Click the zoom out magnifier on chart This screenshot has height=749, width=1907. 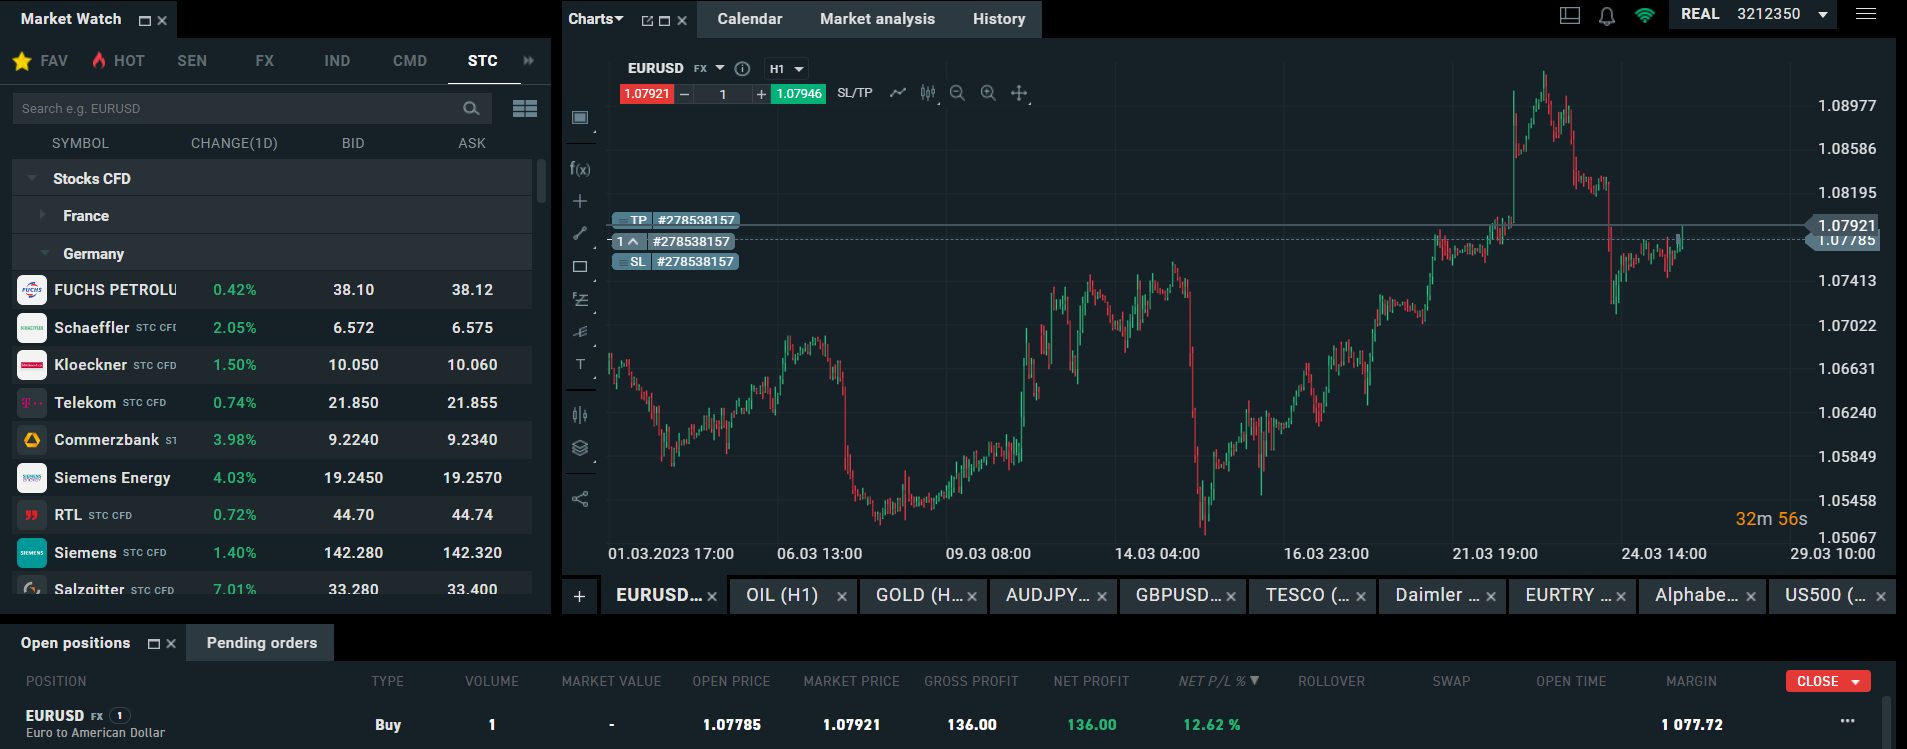pyautogui.click(x=957, y=93)
